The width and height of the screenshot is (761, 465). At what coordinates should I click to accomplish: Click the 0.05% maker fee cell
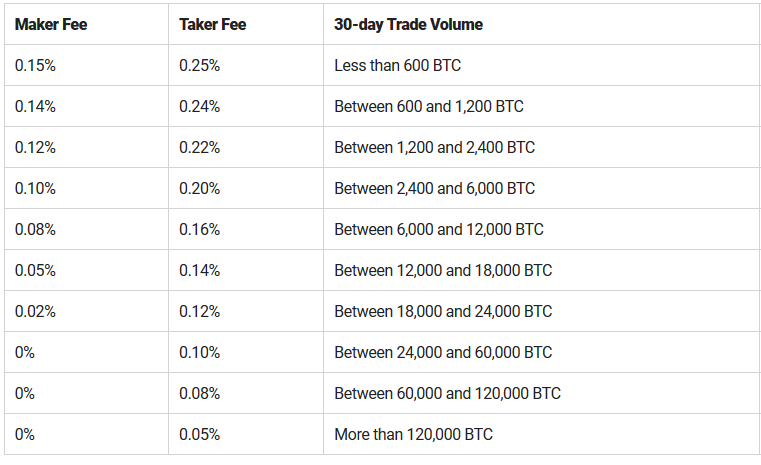86,270
